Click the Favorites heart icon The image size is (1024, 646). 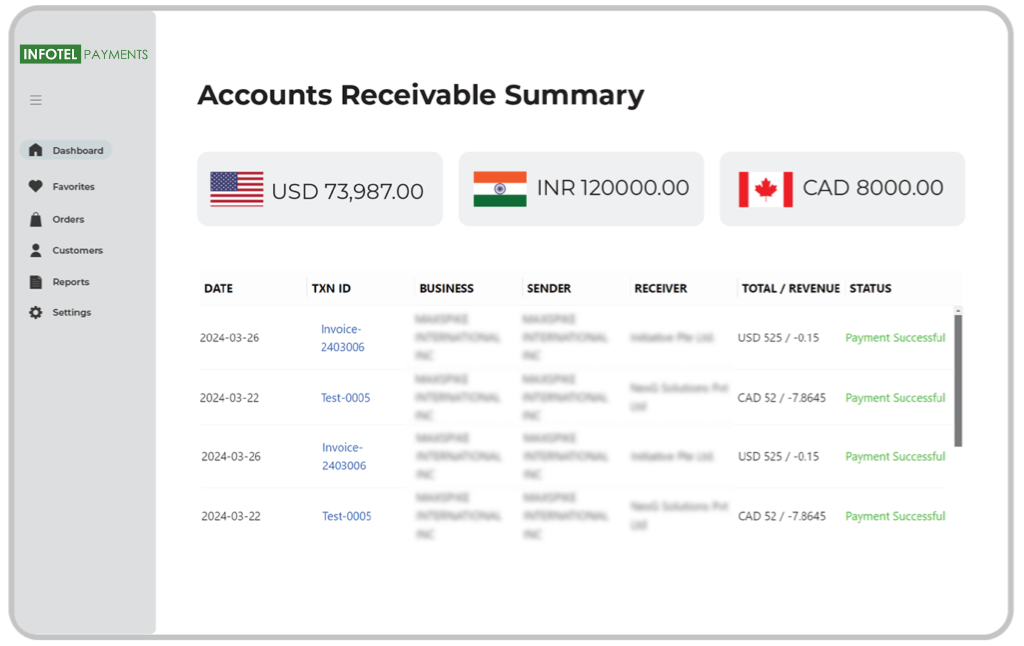pos(36,186)
